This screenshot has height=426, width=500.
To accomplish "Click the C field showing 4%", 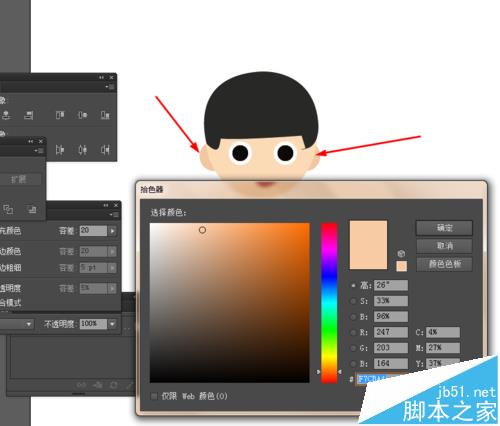I will pos(443,332).
